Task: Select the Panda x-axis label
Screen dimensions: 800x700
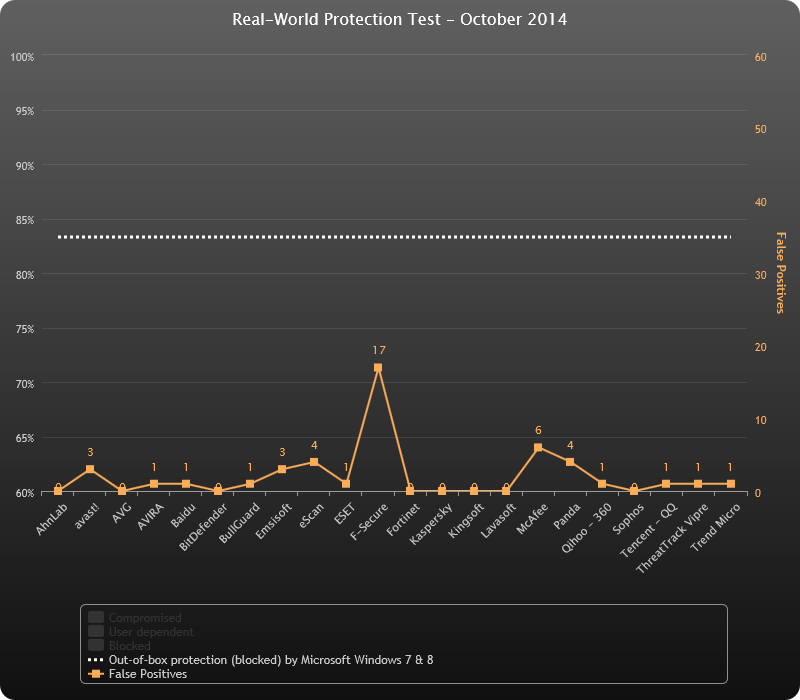Action: coord(566,516)
